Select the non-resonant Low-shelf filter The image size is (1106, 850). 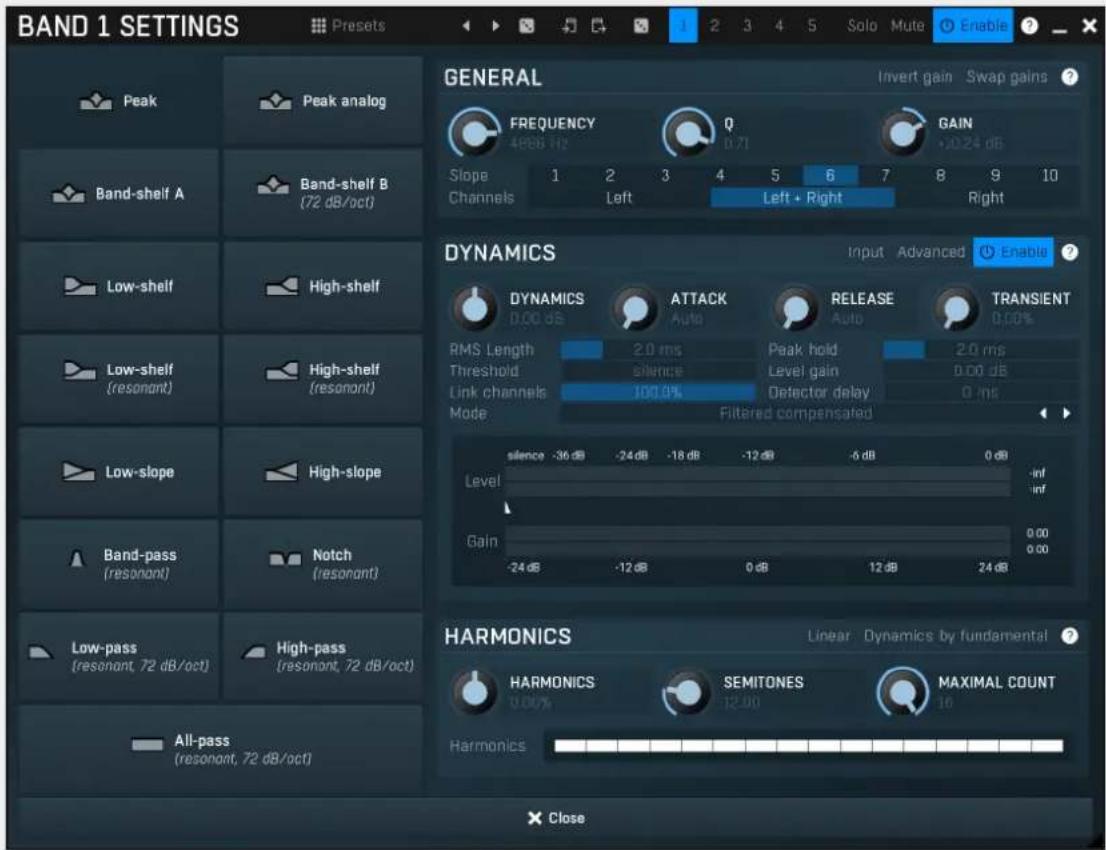pyautogui.click(x=118, y=286)
